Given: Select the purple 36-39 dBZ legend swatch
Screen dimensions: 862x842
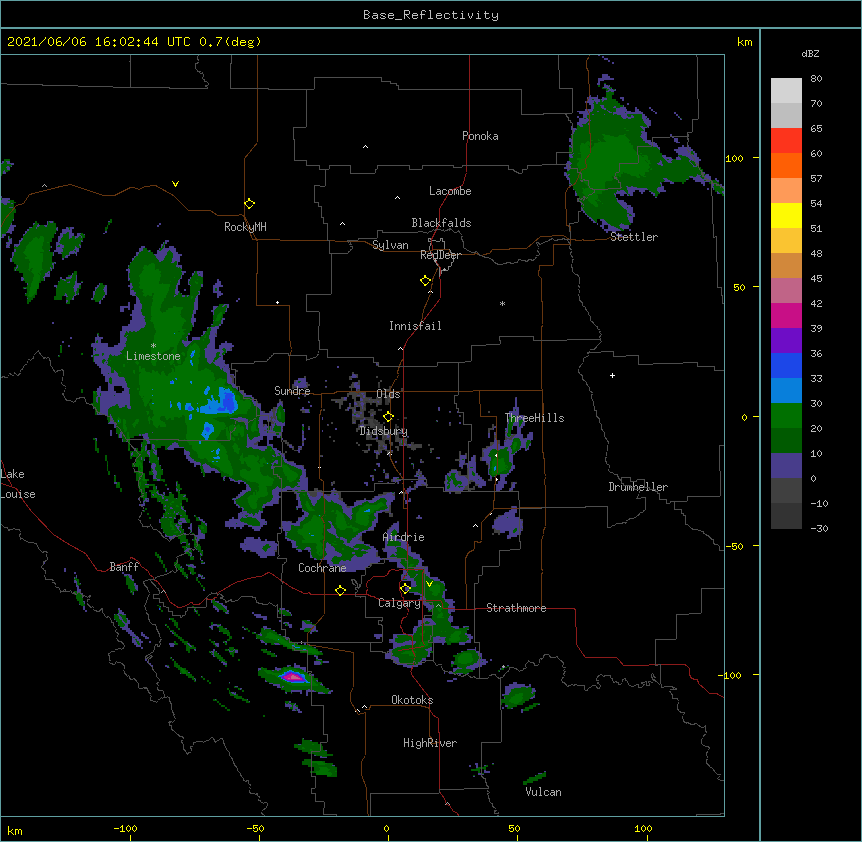Looking at the screenshot, I should 786,341.
